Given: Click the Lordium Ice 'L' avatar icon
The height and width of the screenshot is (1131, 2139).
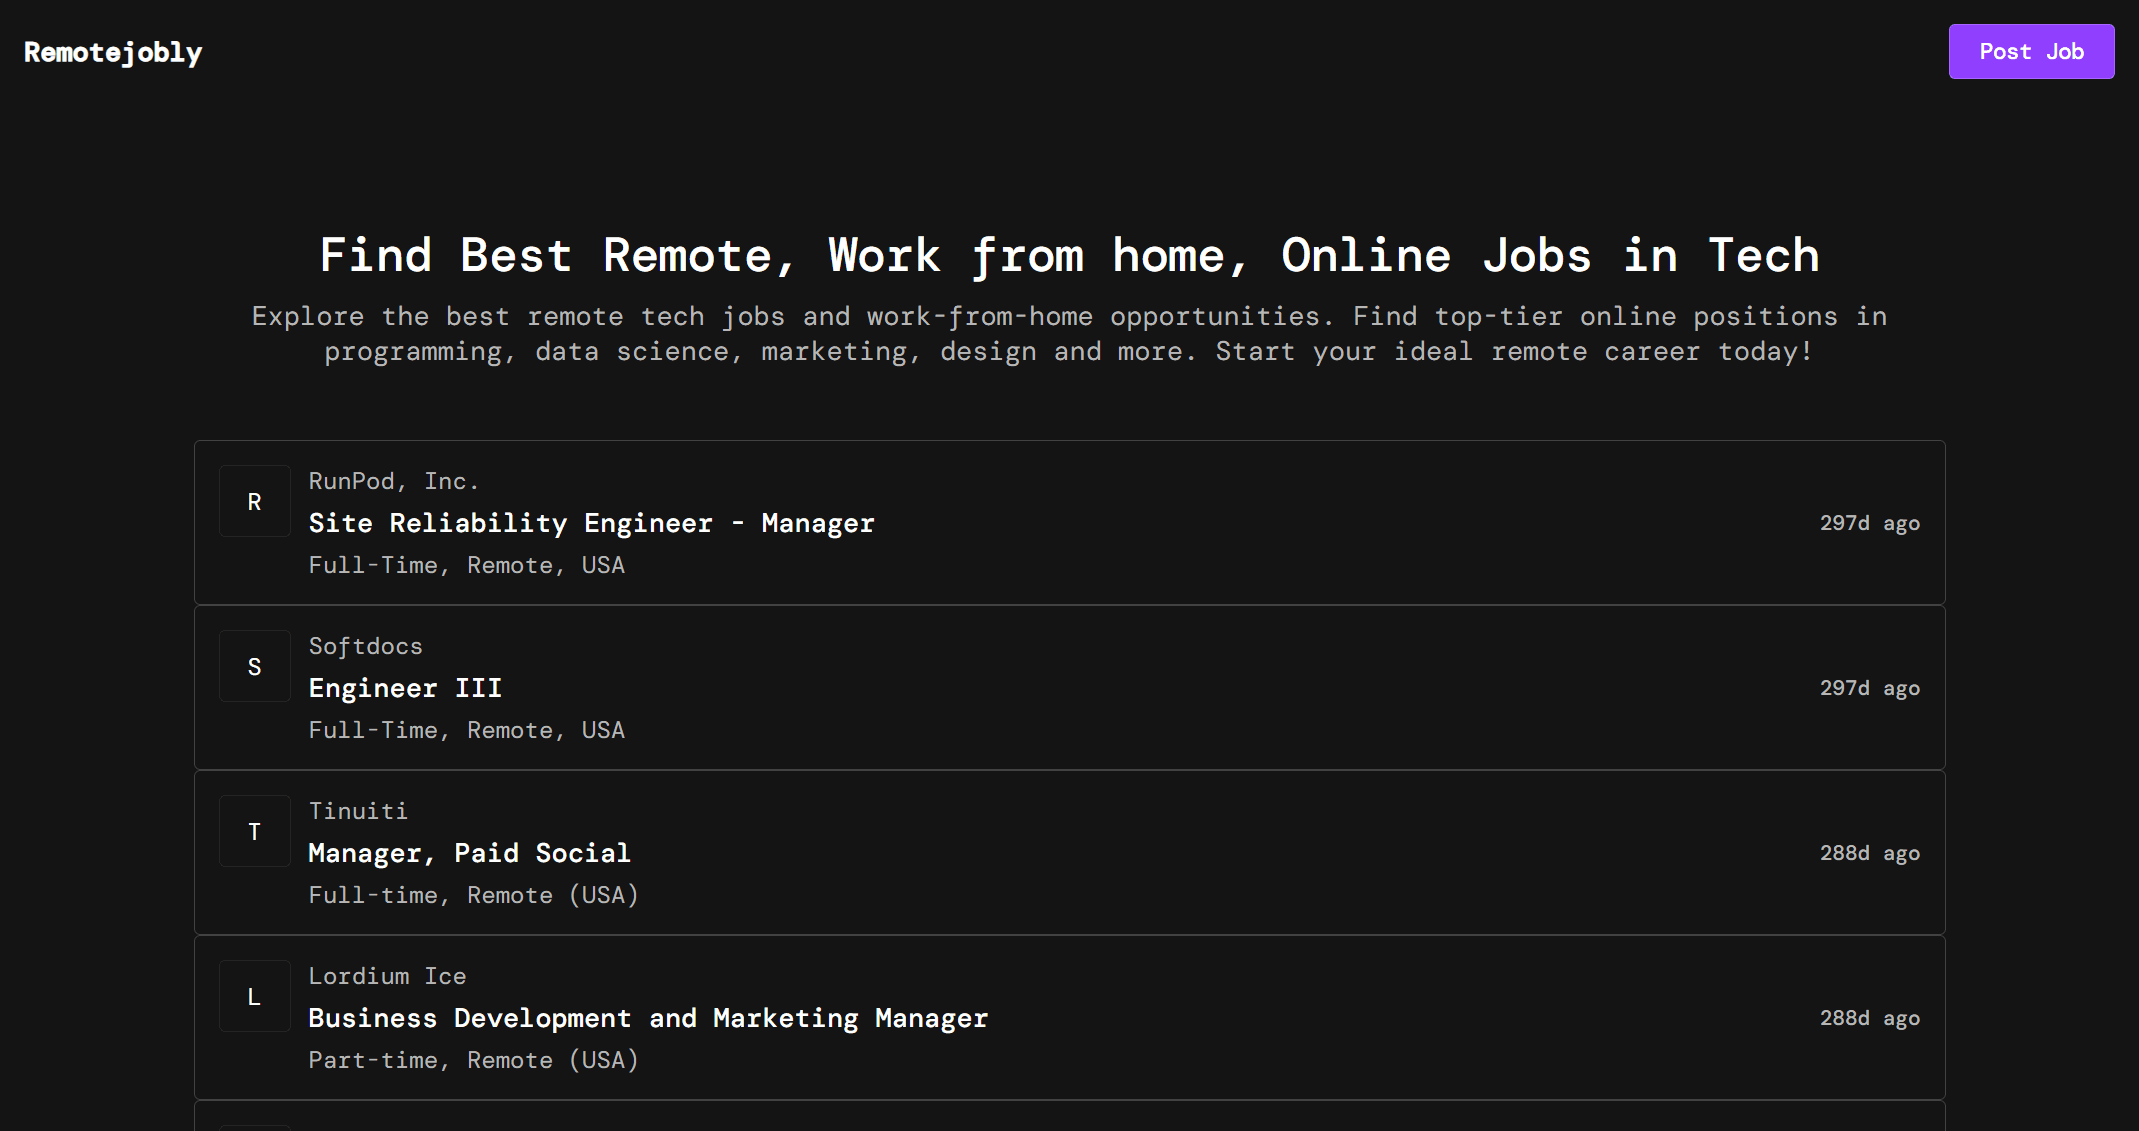Looking at the screenshot, I should (255, 997).
